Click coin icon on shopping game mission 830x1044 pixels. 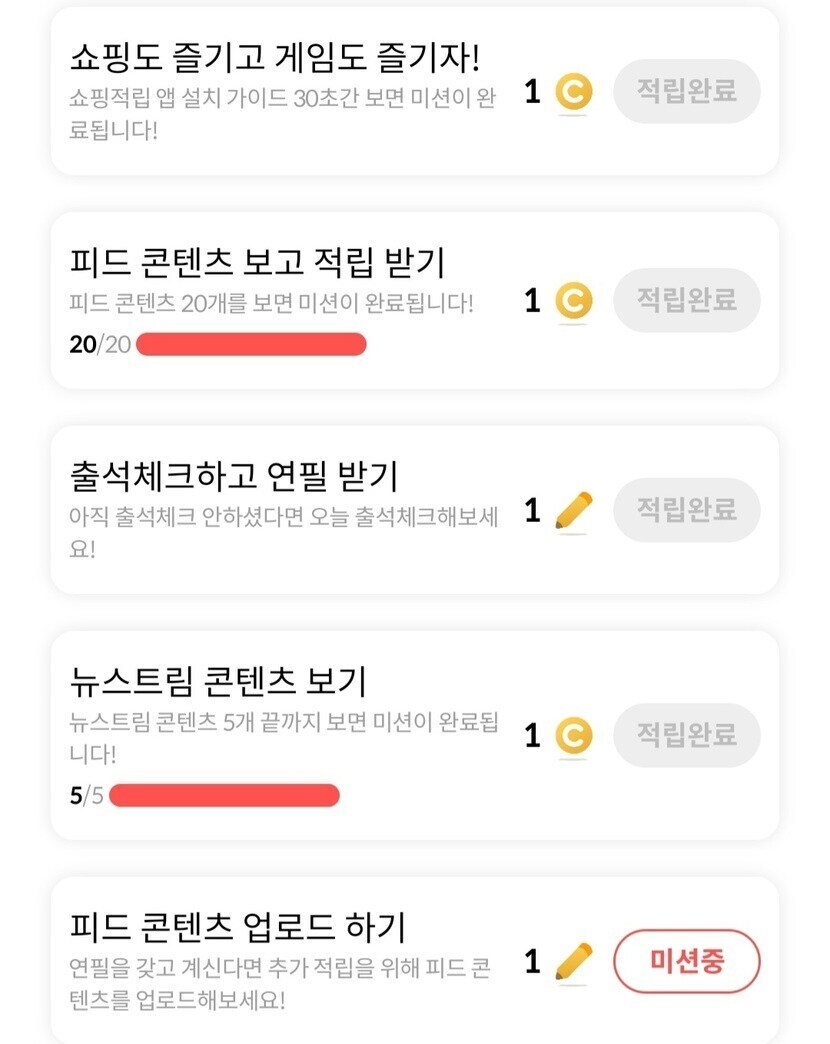click(573, 92)
